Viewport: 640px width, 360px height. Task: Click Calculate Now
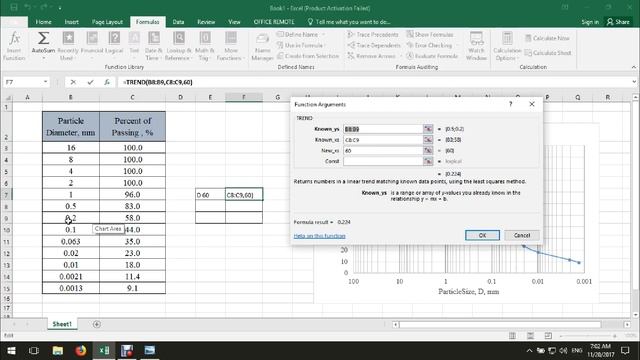point(547,38)
